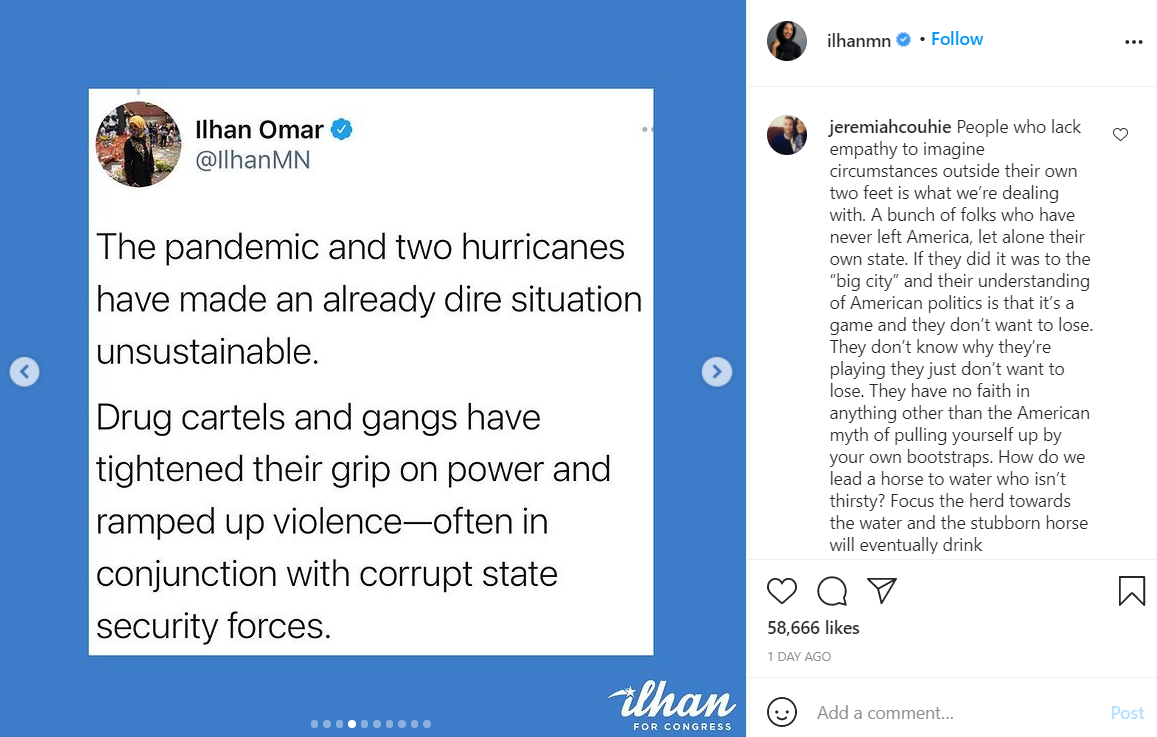This screenshot has width=1157, height=737.
Task: Click the '1 day ago' timestamp
Action: click(799, 657)
